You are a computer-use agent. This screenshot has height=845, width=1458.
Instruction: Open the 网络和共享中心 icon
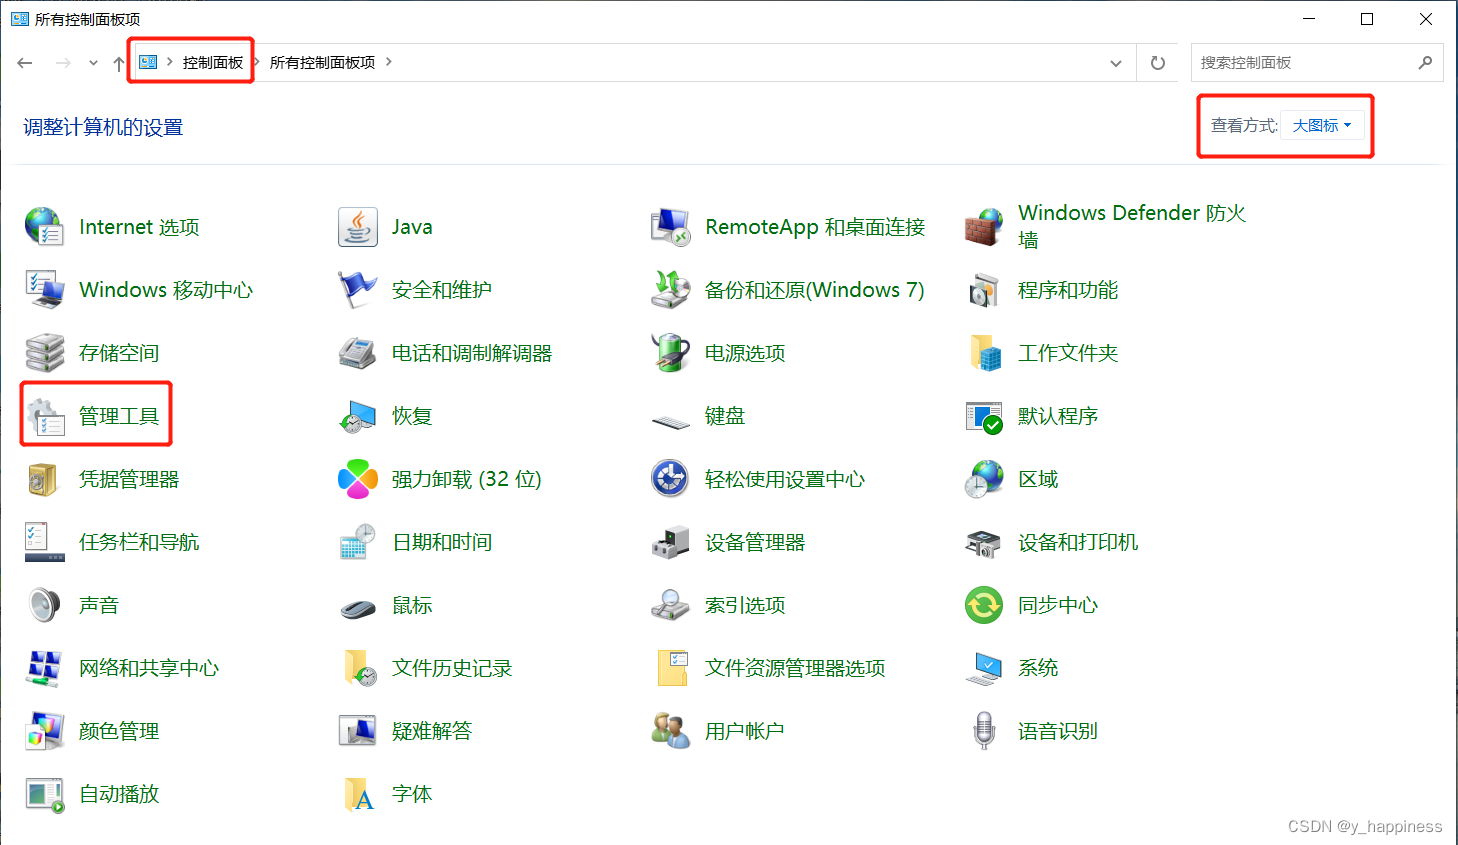pos(44,668)
